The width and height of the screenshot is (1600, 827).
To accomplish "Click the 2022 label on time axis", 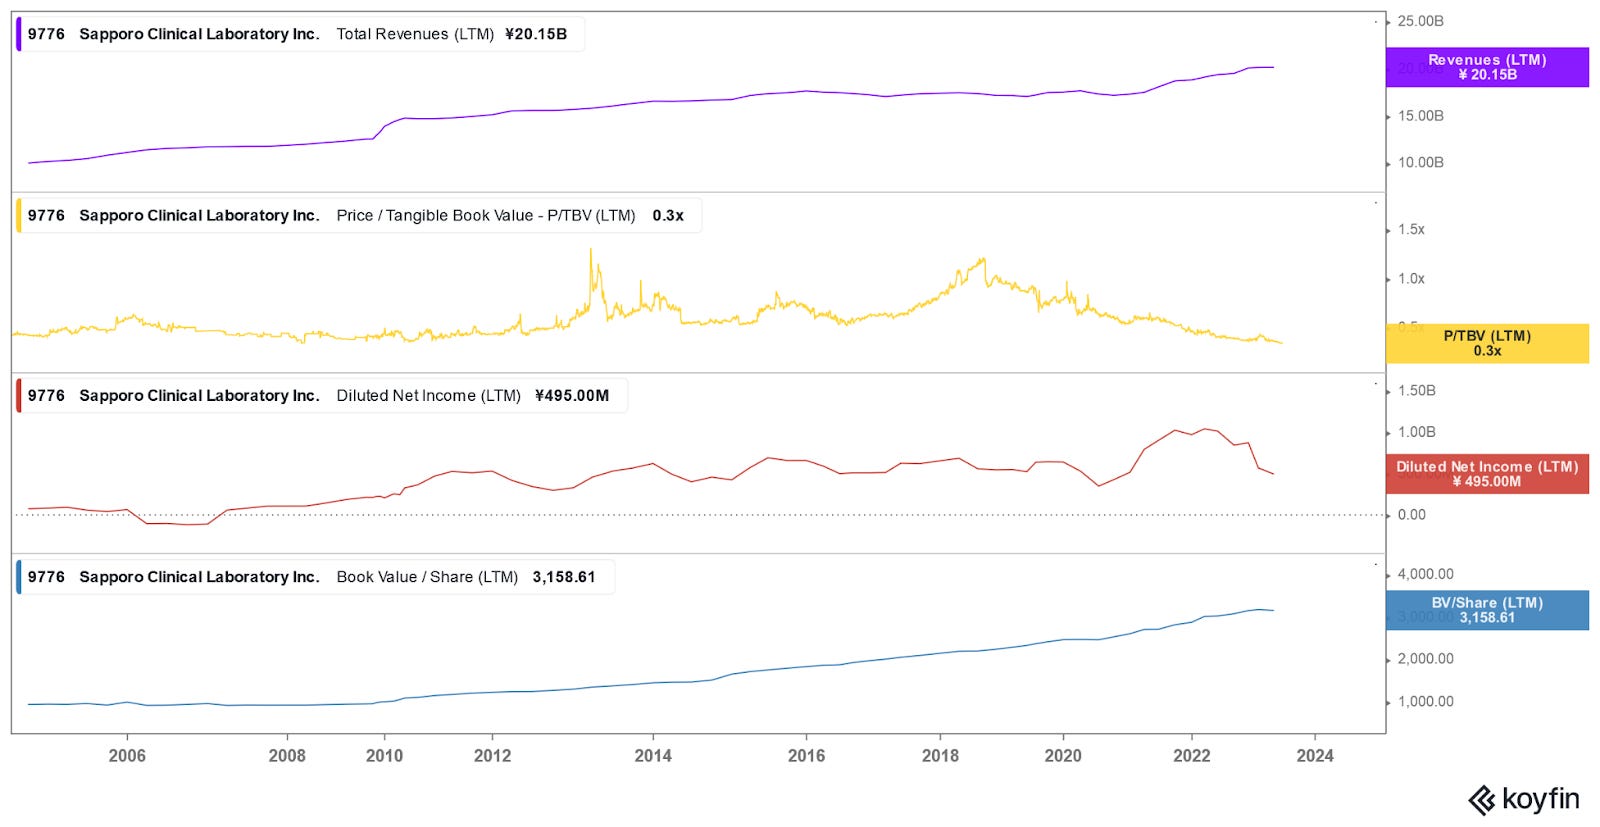I will point(1191,756).
